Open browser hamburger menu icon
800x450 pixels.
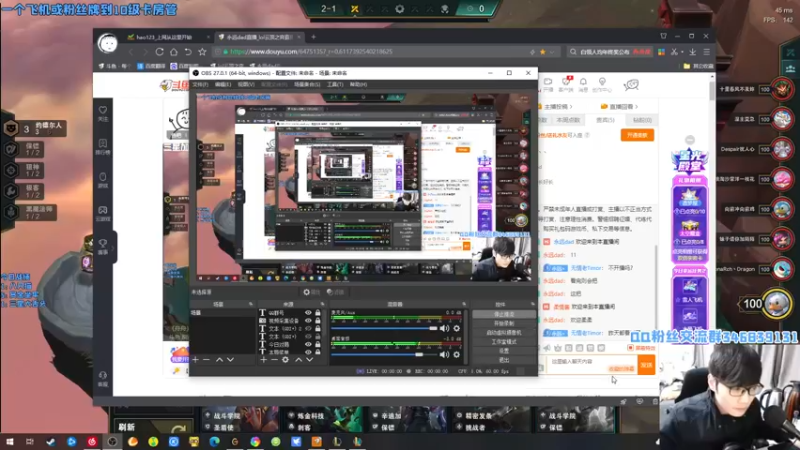click(x=707, y=52)
